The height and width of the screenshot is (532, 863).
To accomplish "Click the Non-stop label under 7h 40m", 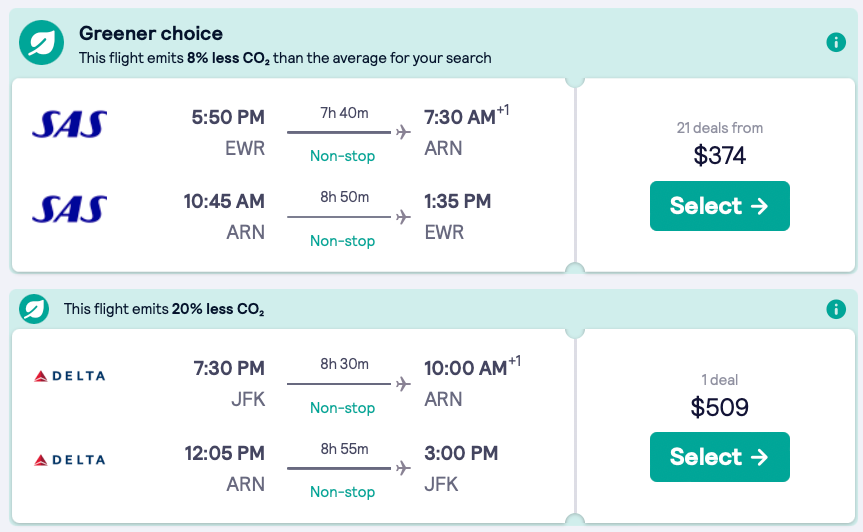I will coord(342,156).
